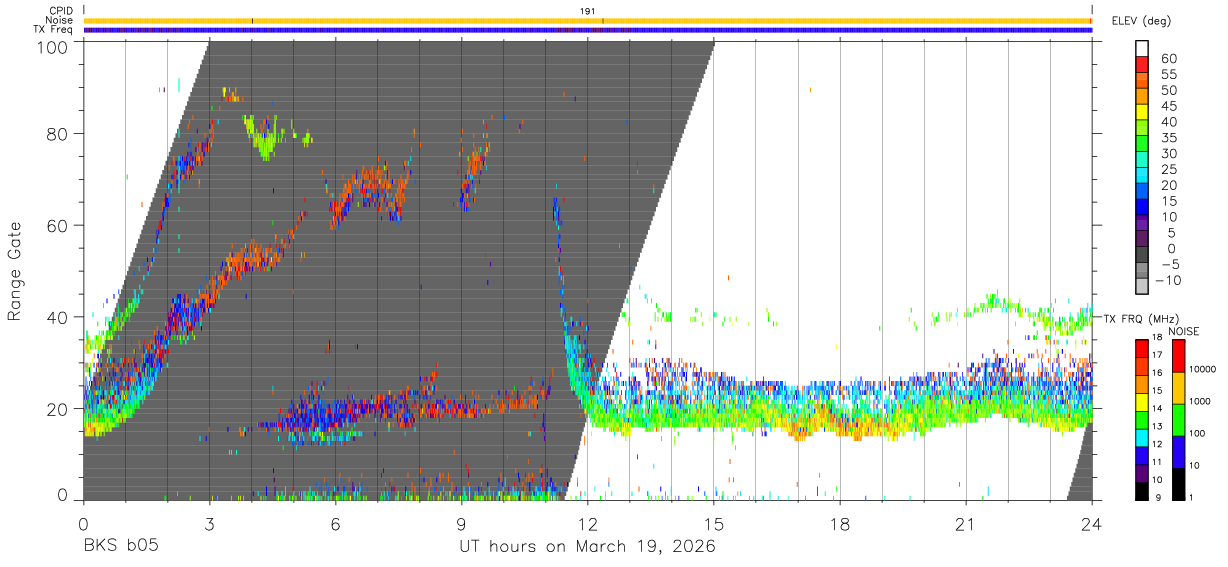The width and height of the screenshot is (1228, 567).
Task: Click the 1 tick on the NOISE colorbar
Action: coord(1191,499)
